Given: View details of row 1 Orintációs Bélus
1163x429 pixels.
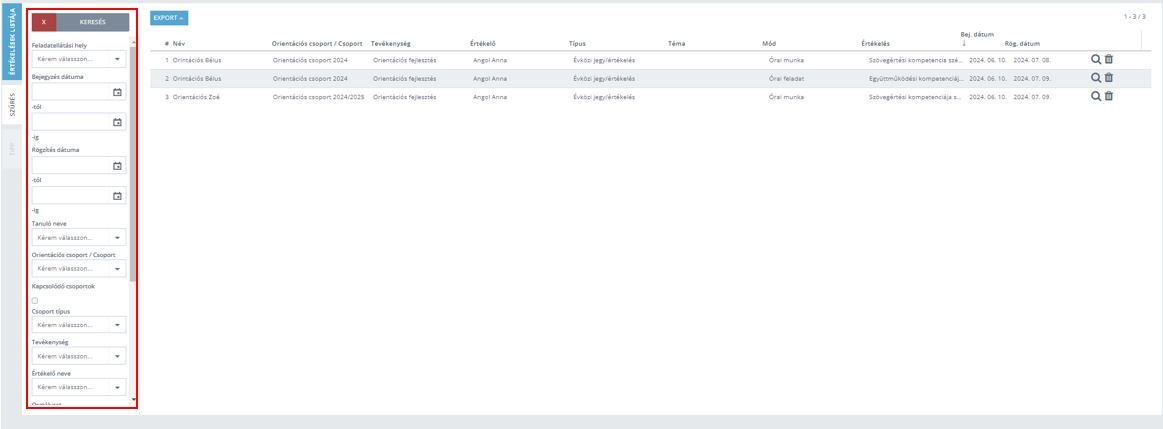Looking at the screenshot, I should pos(1096,59).
